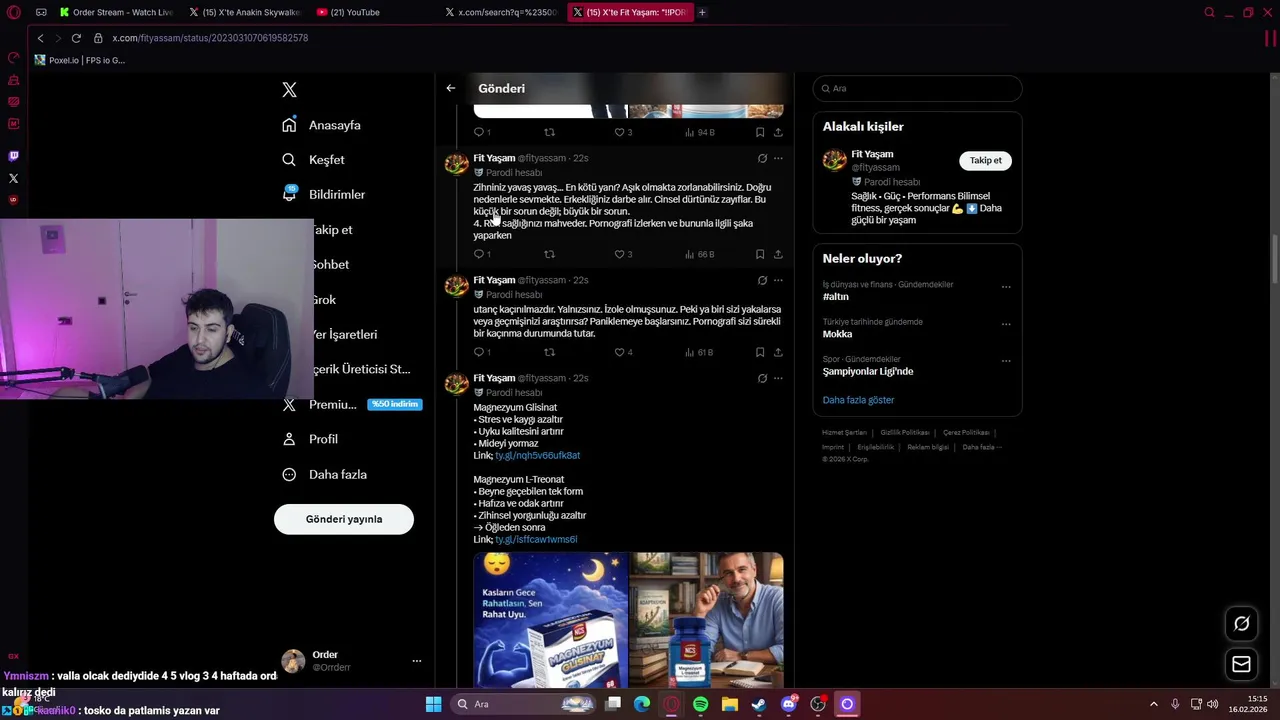Bookmark the 'utanç kaçınılmazdır' post
The image size is (1280, 720).
tap(760, 352)
